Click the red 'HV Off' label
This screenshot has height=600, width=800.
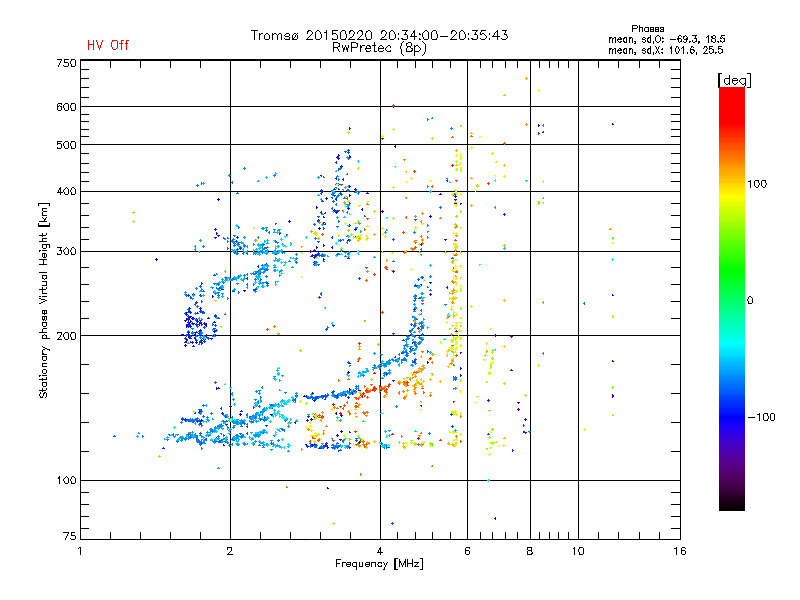pyautogui.click(x=108, y=45)
